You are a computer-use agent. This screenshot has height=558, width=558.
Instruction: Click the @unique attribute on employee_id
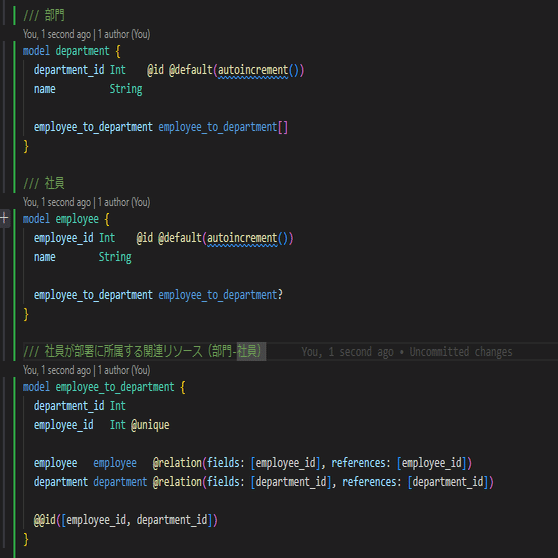[150, 425]
